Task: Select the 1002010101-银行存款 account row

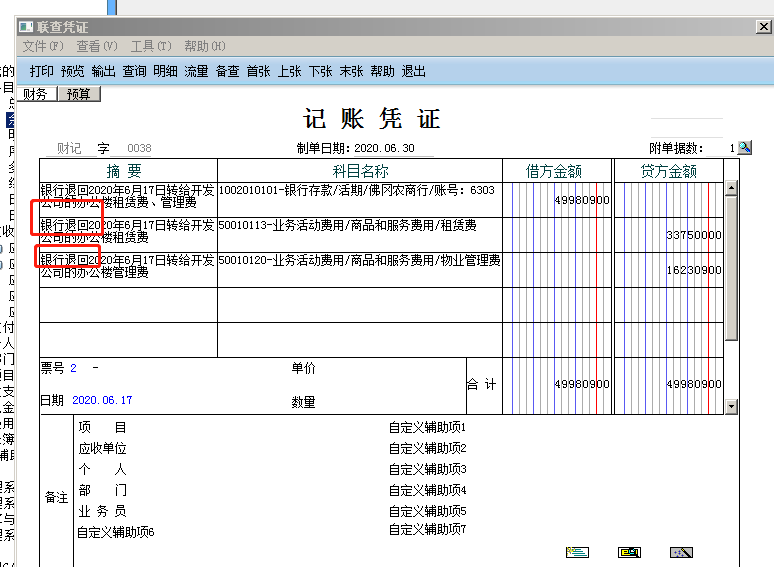Action: point(360,200)
